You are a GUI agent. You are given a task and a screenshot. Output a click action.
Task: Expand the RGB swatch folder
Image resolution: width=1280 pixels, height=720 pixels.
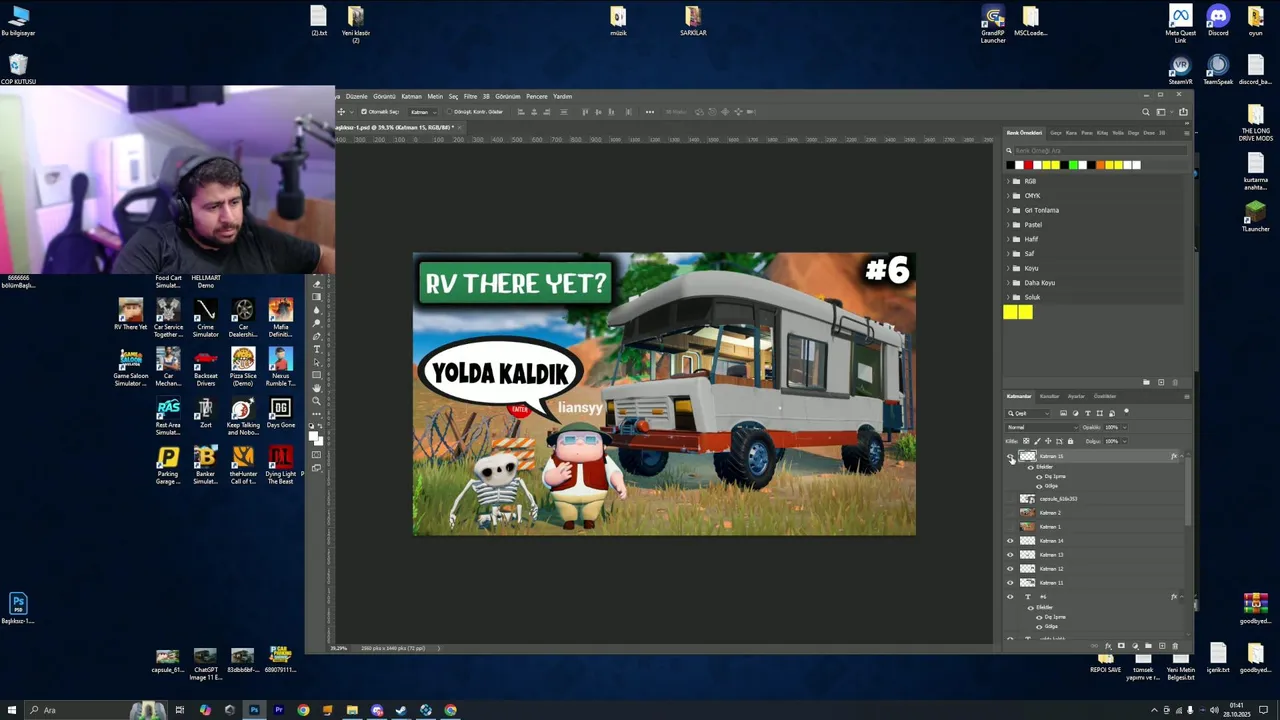click(1007, 182)
